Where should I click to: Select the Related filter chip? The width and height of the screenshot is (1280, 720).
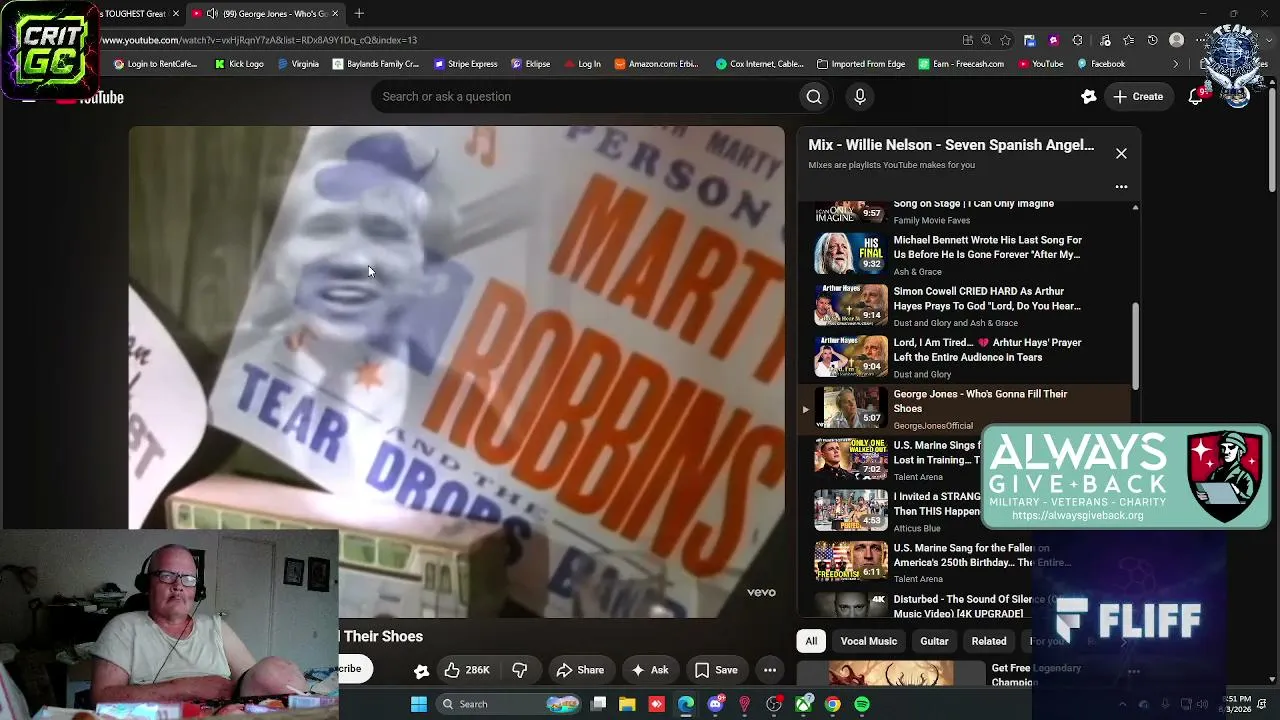pos(989,641)
